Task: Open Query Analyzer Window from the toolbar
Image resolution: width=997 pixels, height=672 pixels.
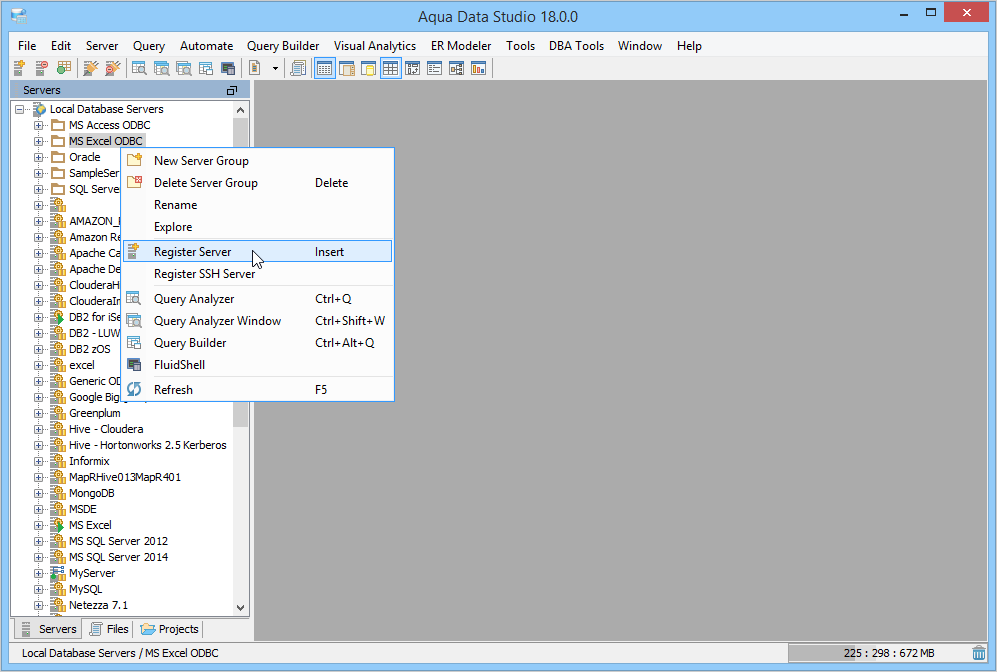Action: tap(162, 68)
